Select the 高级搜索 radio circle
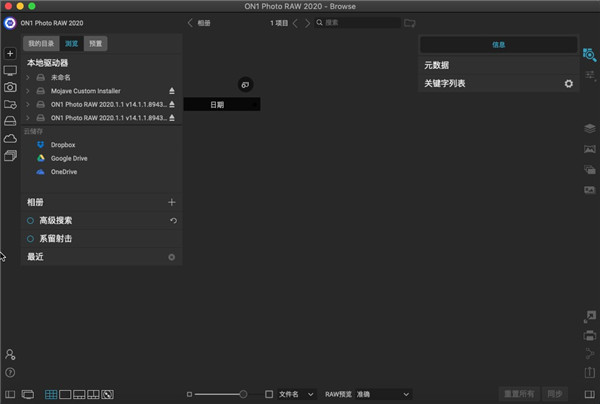Viewport: 600px width, 404px height. pos(30,220)
